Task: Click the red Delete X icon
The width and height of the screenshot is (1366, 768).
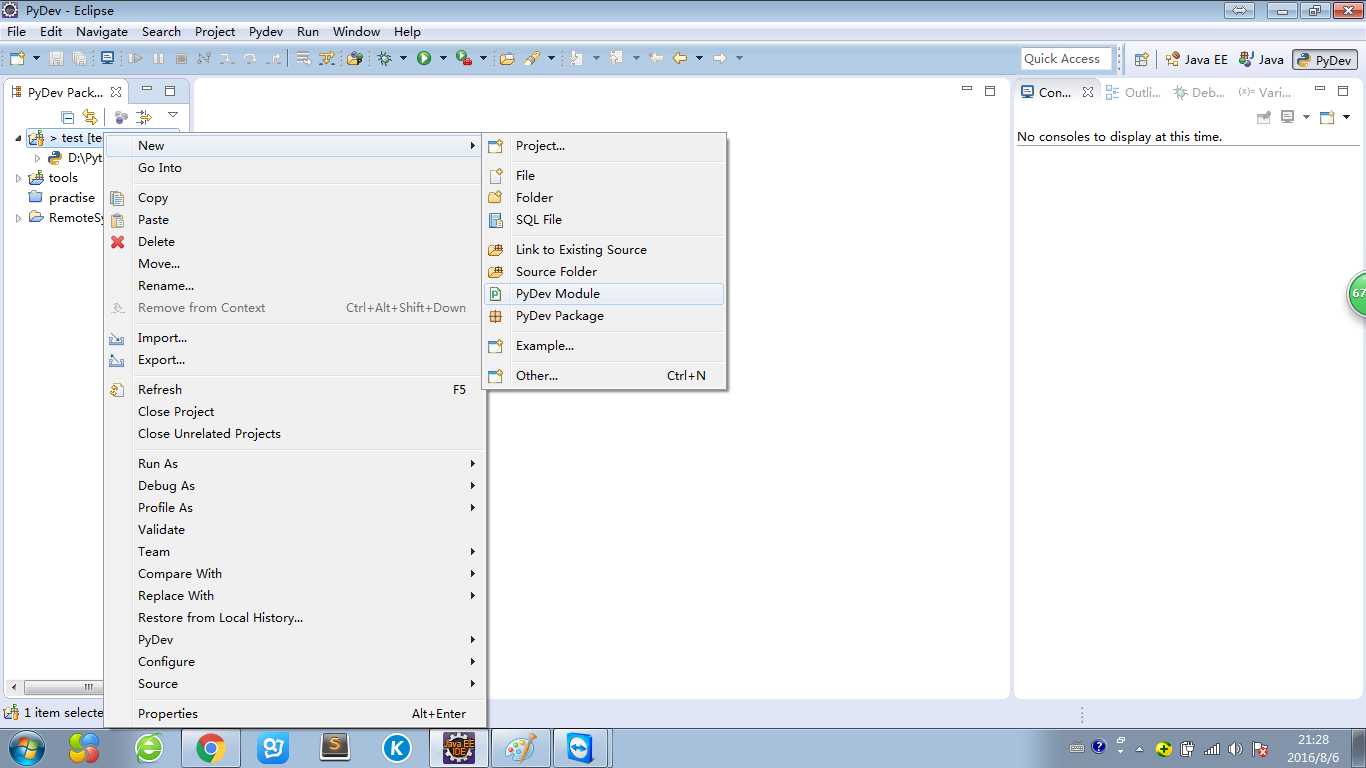Action: (x=117, y=242)
